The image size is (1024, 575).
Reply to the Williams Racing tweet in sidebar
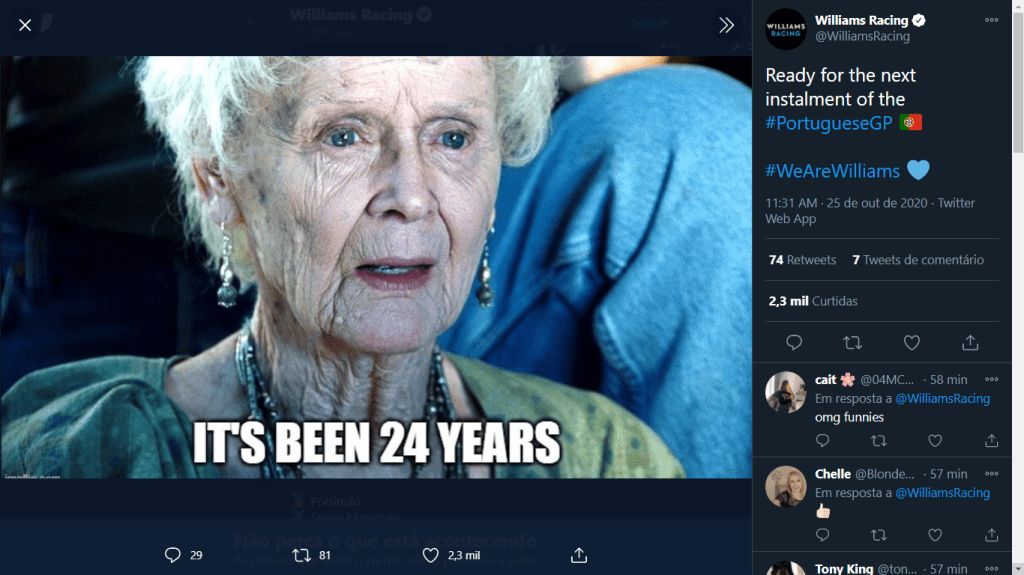[794, 342]
